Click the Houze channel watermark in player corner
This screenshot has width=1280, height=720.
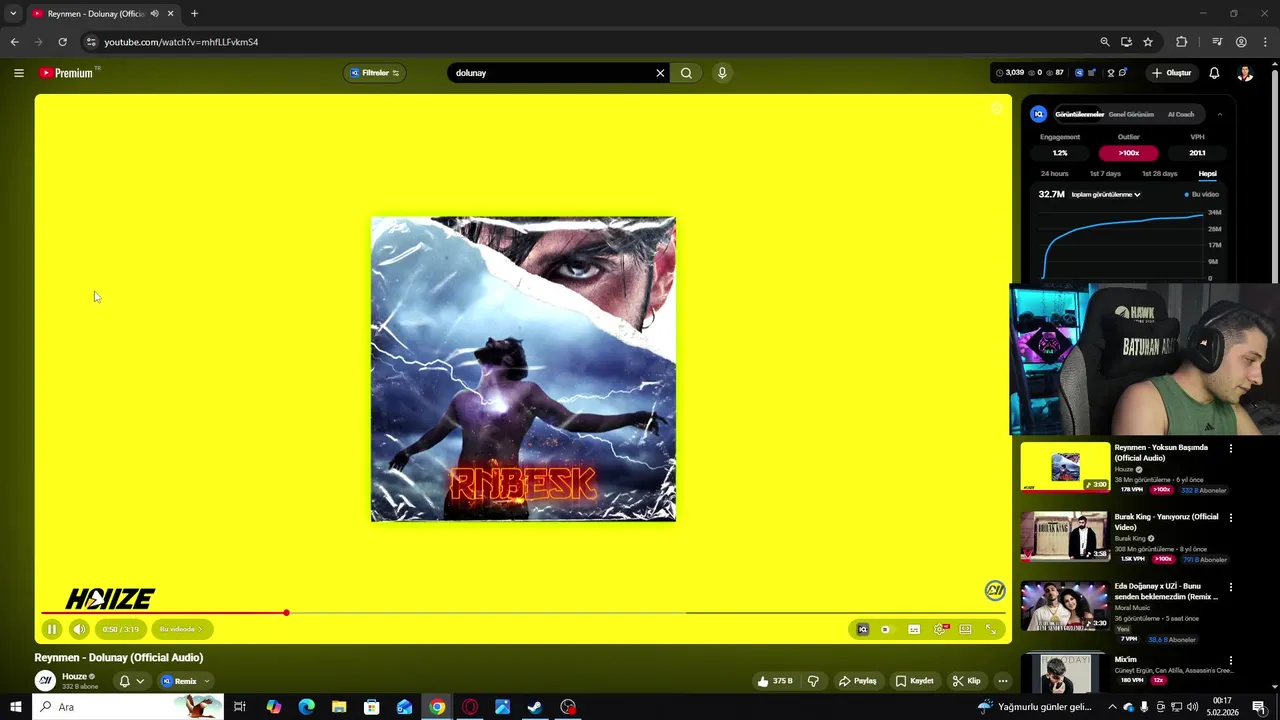pyautogui.click(x=995, y=591)
